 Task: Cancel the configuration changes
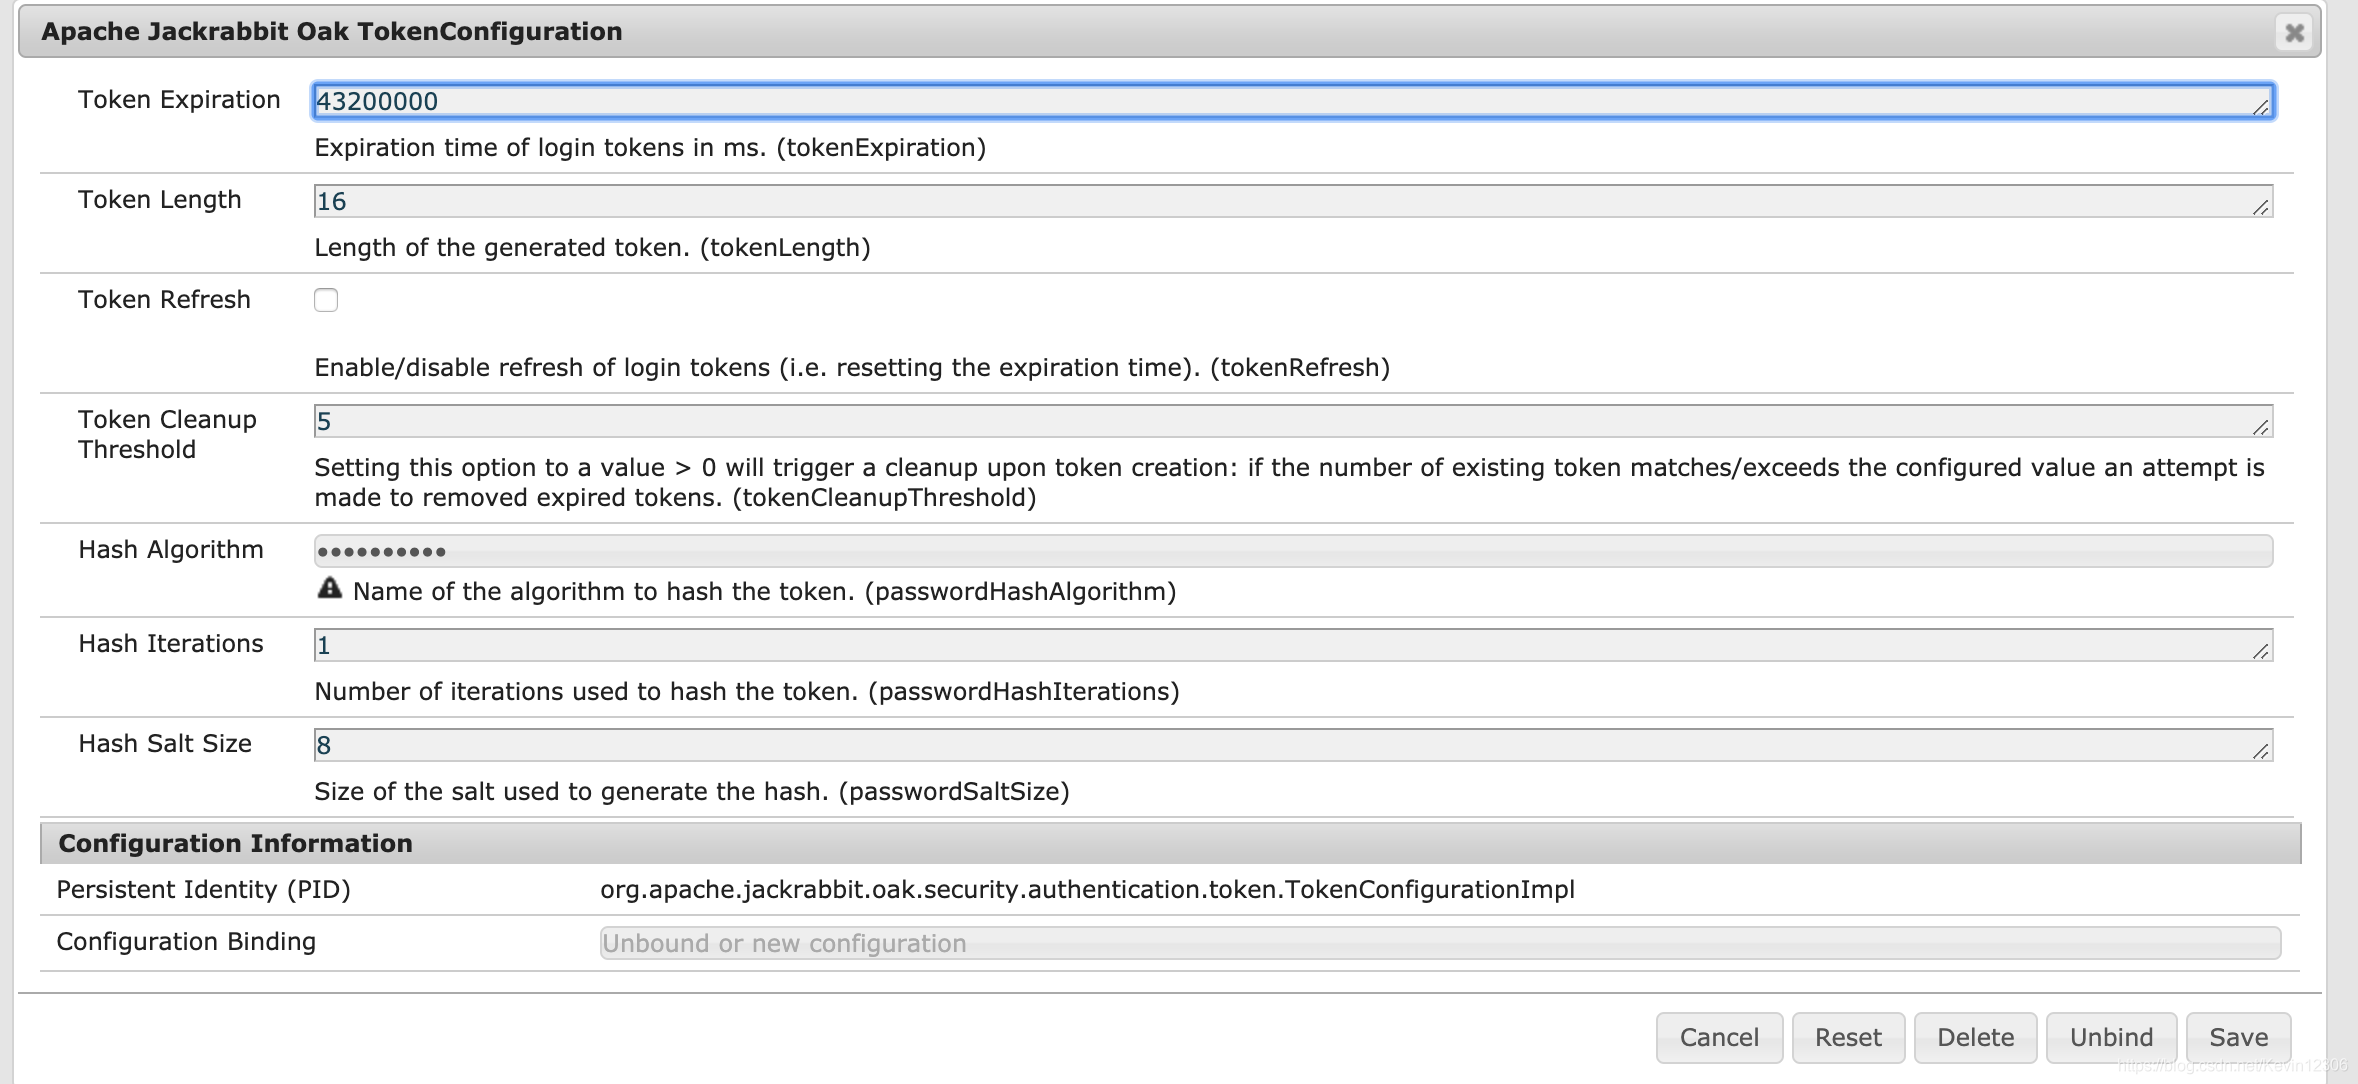pyautogui.click(x=1719, y=1037)
